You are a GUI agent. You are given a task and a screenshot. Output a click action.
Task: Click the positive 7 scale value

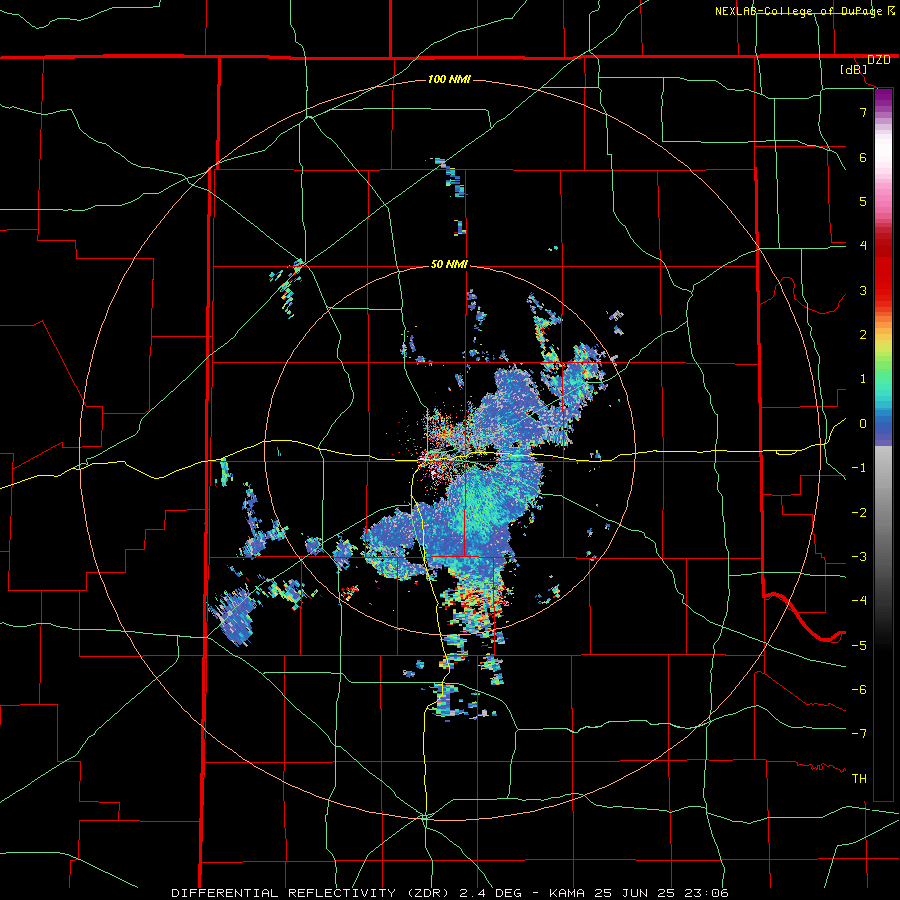click(863, 112)
